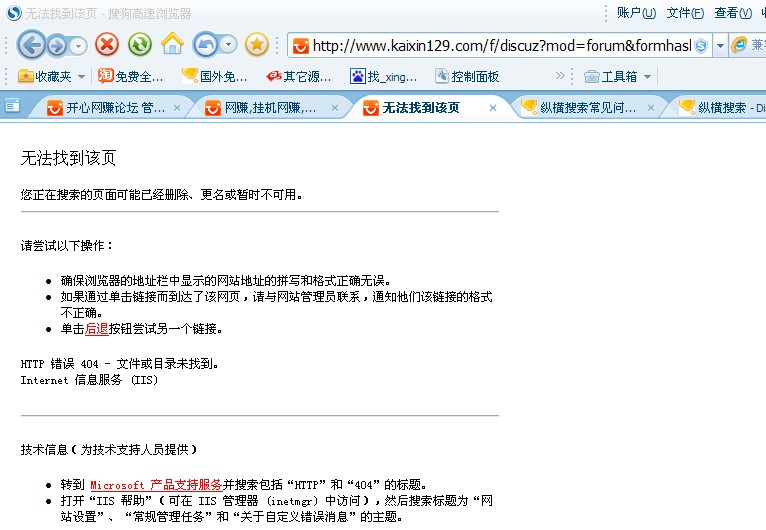Screen dimensions: 766x530
Task: Click the gold star Favorites button
Action: tap(256, 45)
